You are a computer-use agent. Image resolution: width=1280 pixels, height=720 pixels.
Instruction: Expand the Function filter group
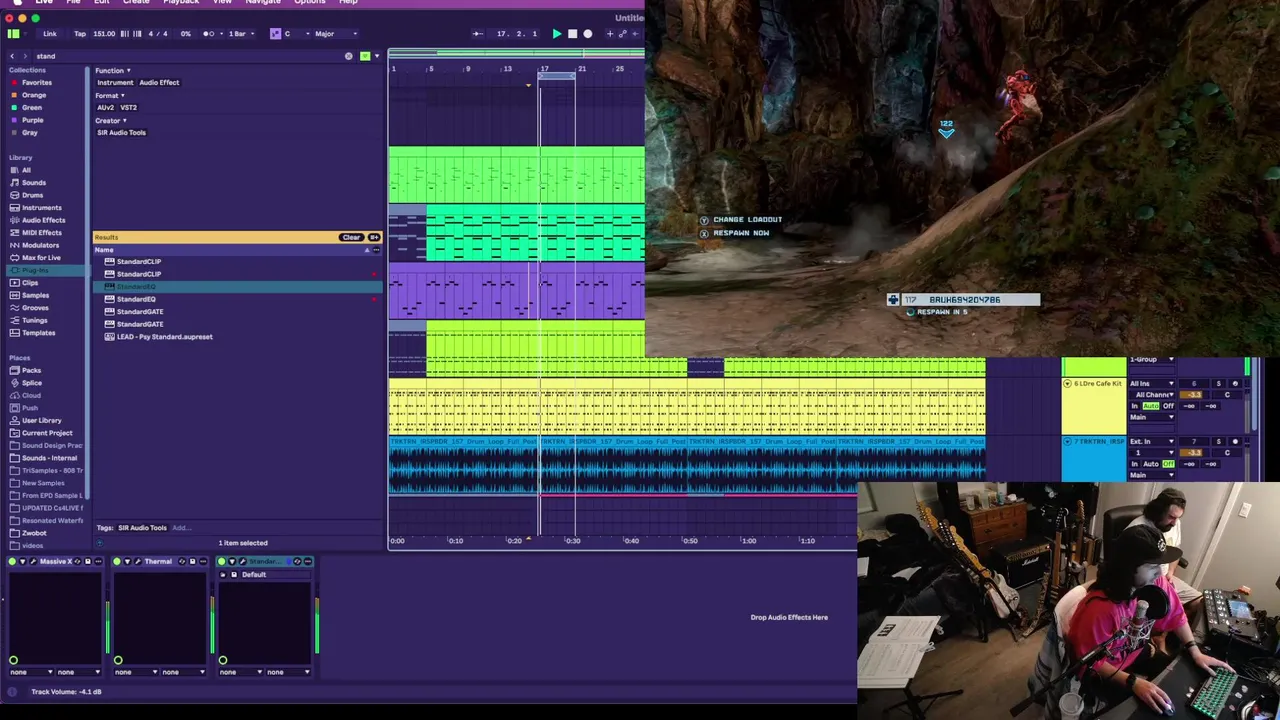[112, 70]
